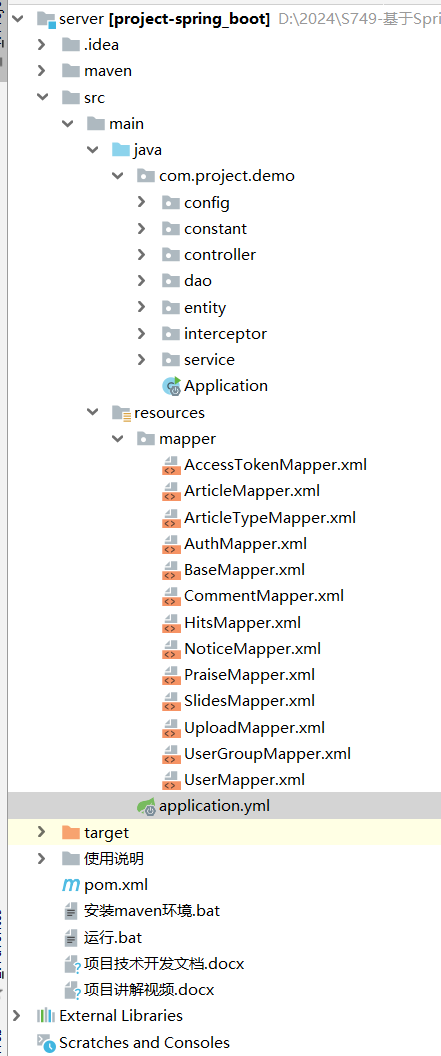
Task: Click the ArticleMapper.xml file icon
Action: coord(172,492)
